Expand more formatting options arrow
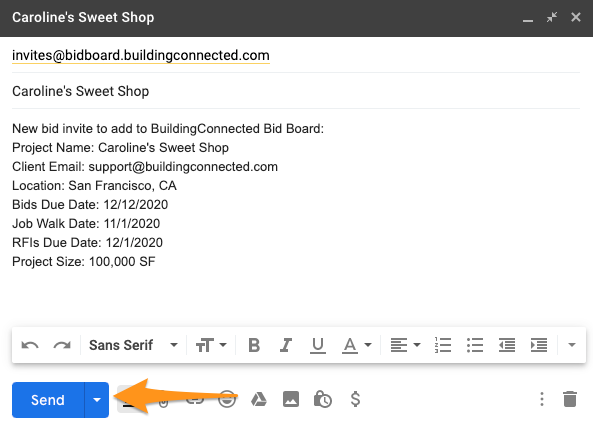Viewport: 593px width, 428px height. click(572, 345)
